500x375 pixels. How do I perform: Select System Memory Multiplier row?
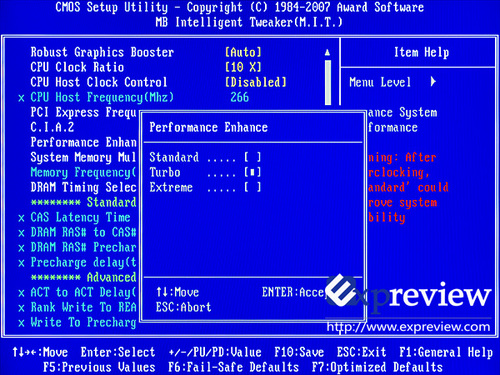tap(83, 157)
